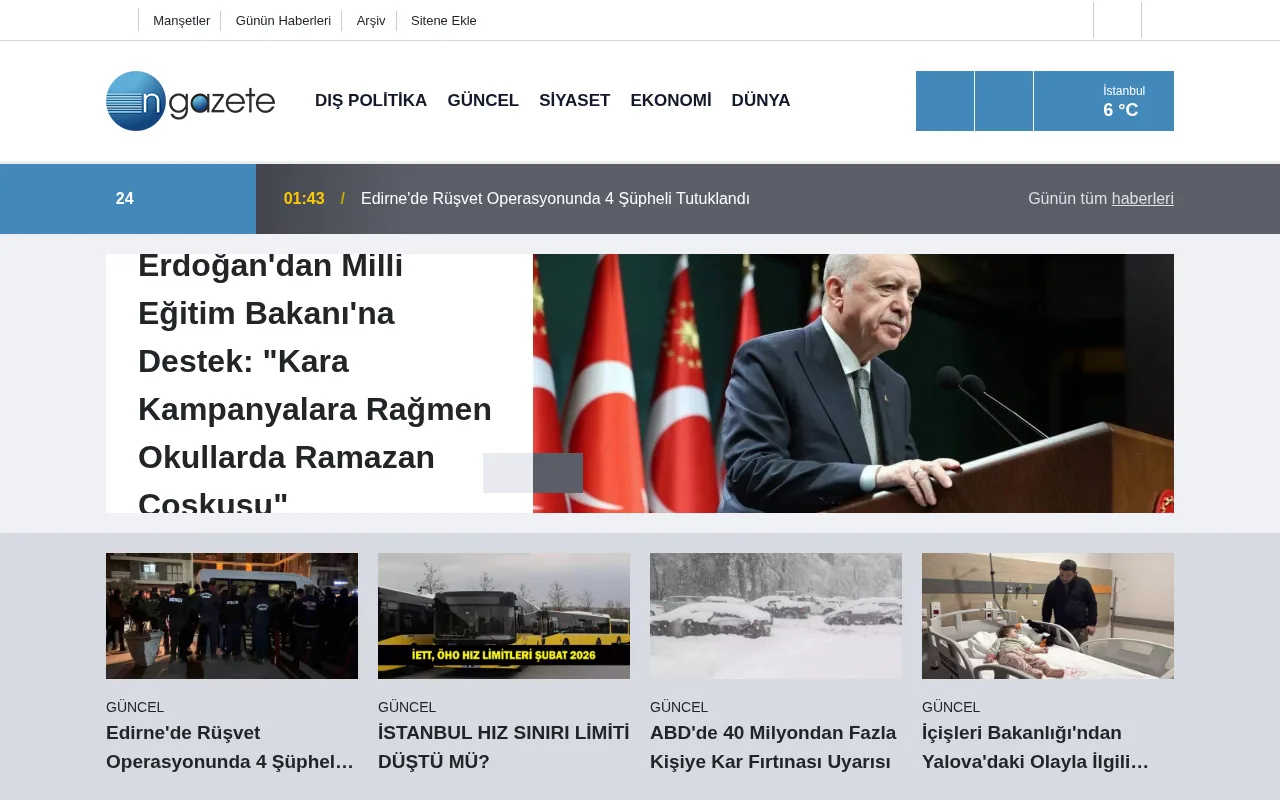Open İSTANBUL HIZ SINIRI LİMİTİ article
Screen dimensions: 1280x800
(503, 746)
